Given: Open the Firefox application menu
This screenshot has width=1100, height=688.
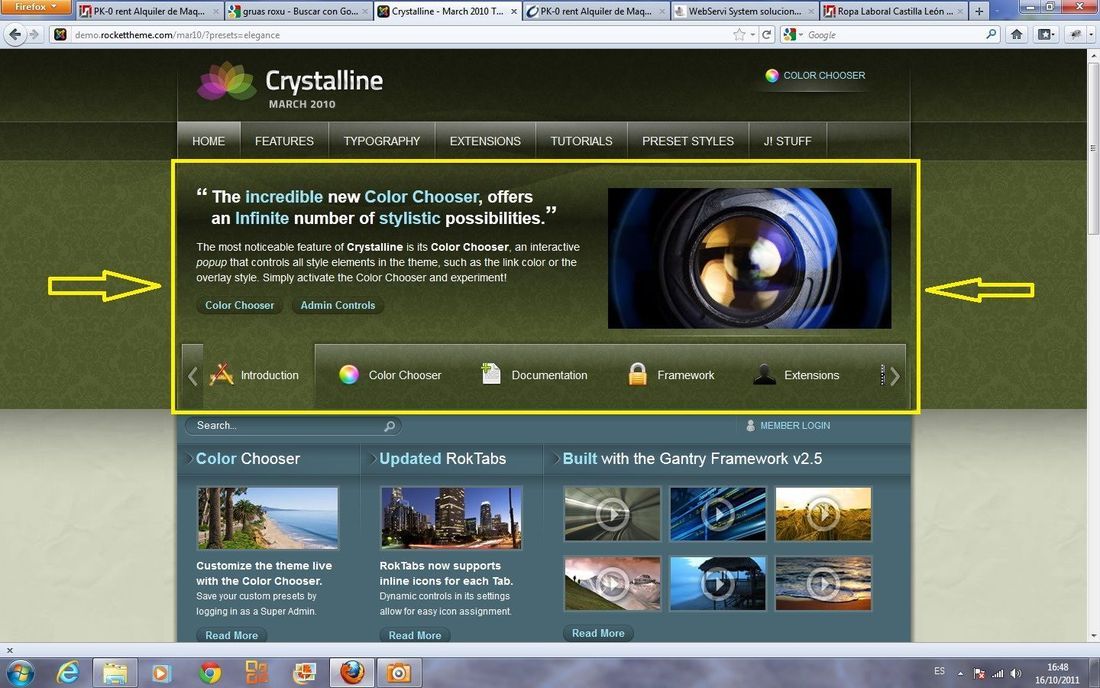Looking at the screenshot, I should click(x=35, y=7).
